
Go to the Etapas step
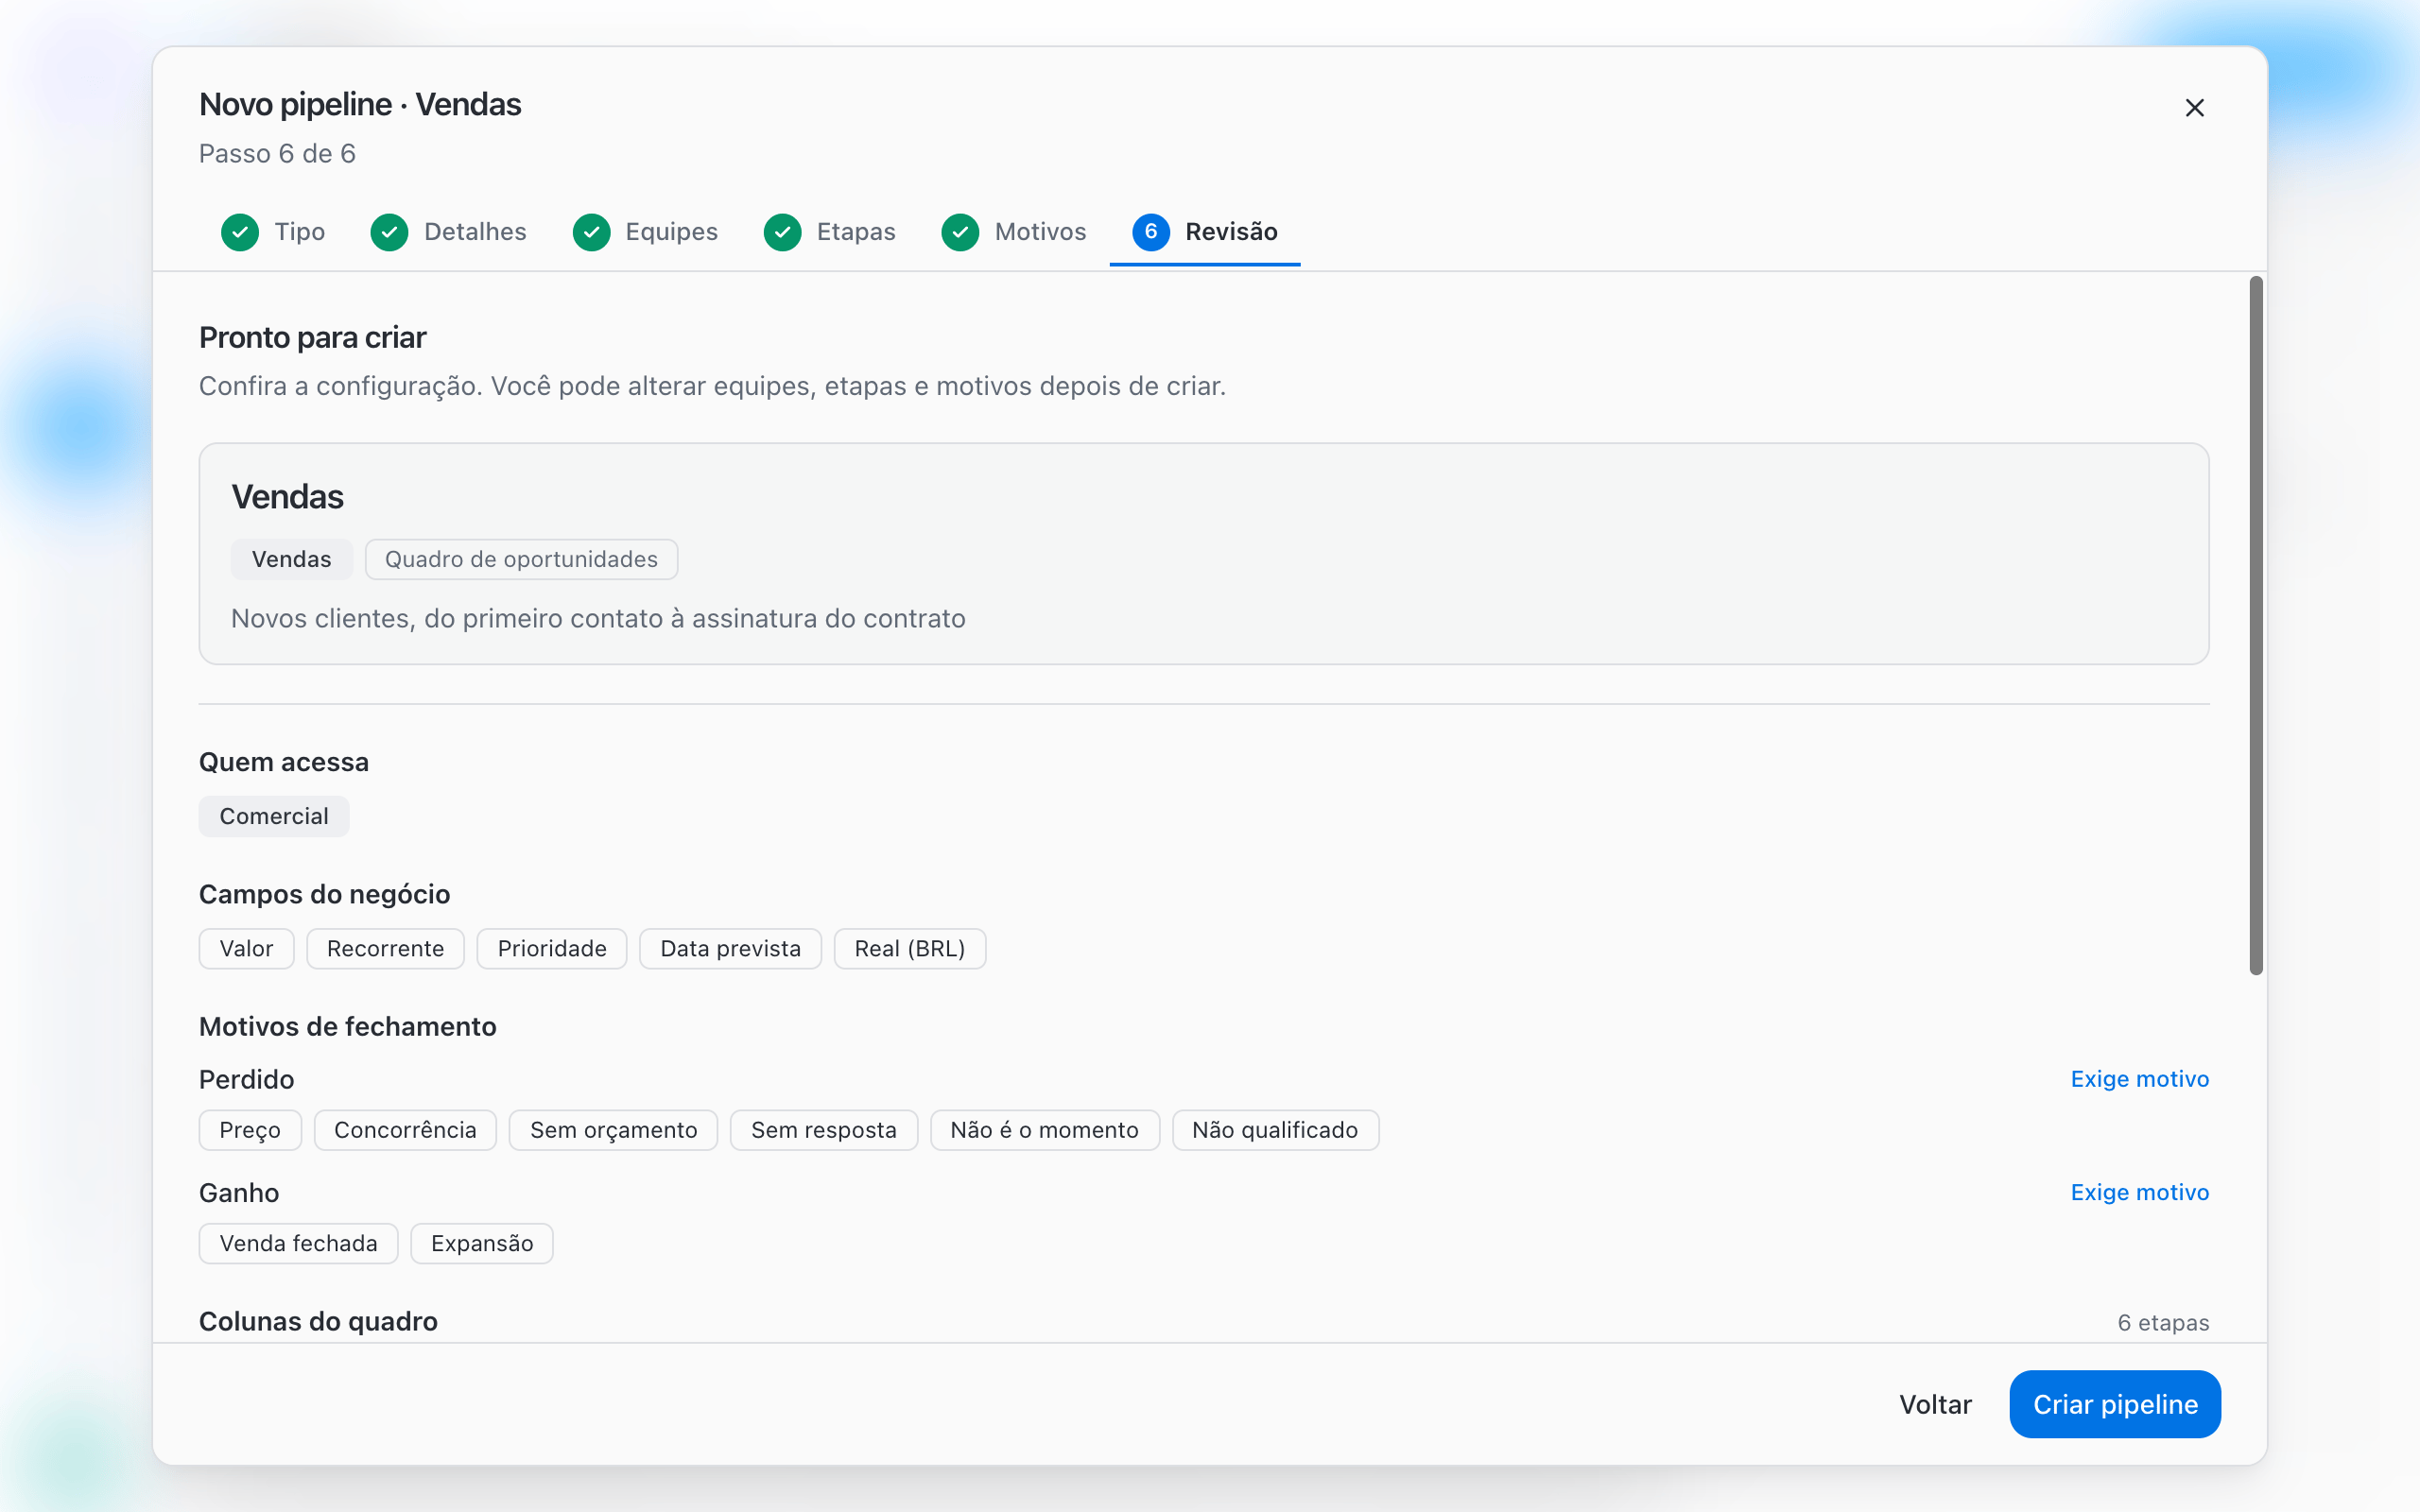point(830,232)
